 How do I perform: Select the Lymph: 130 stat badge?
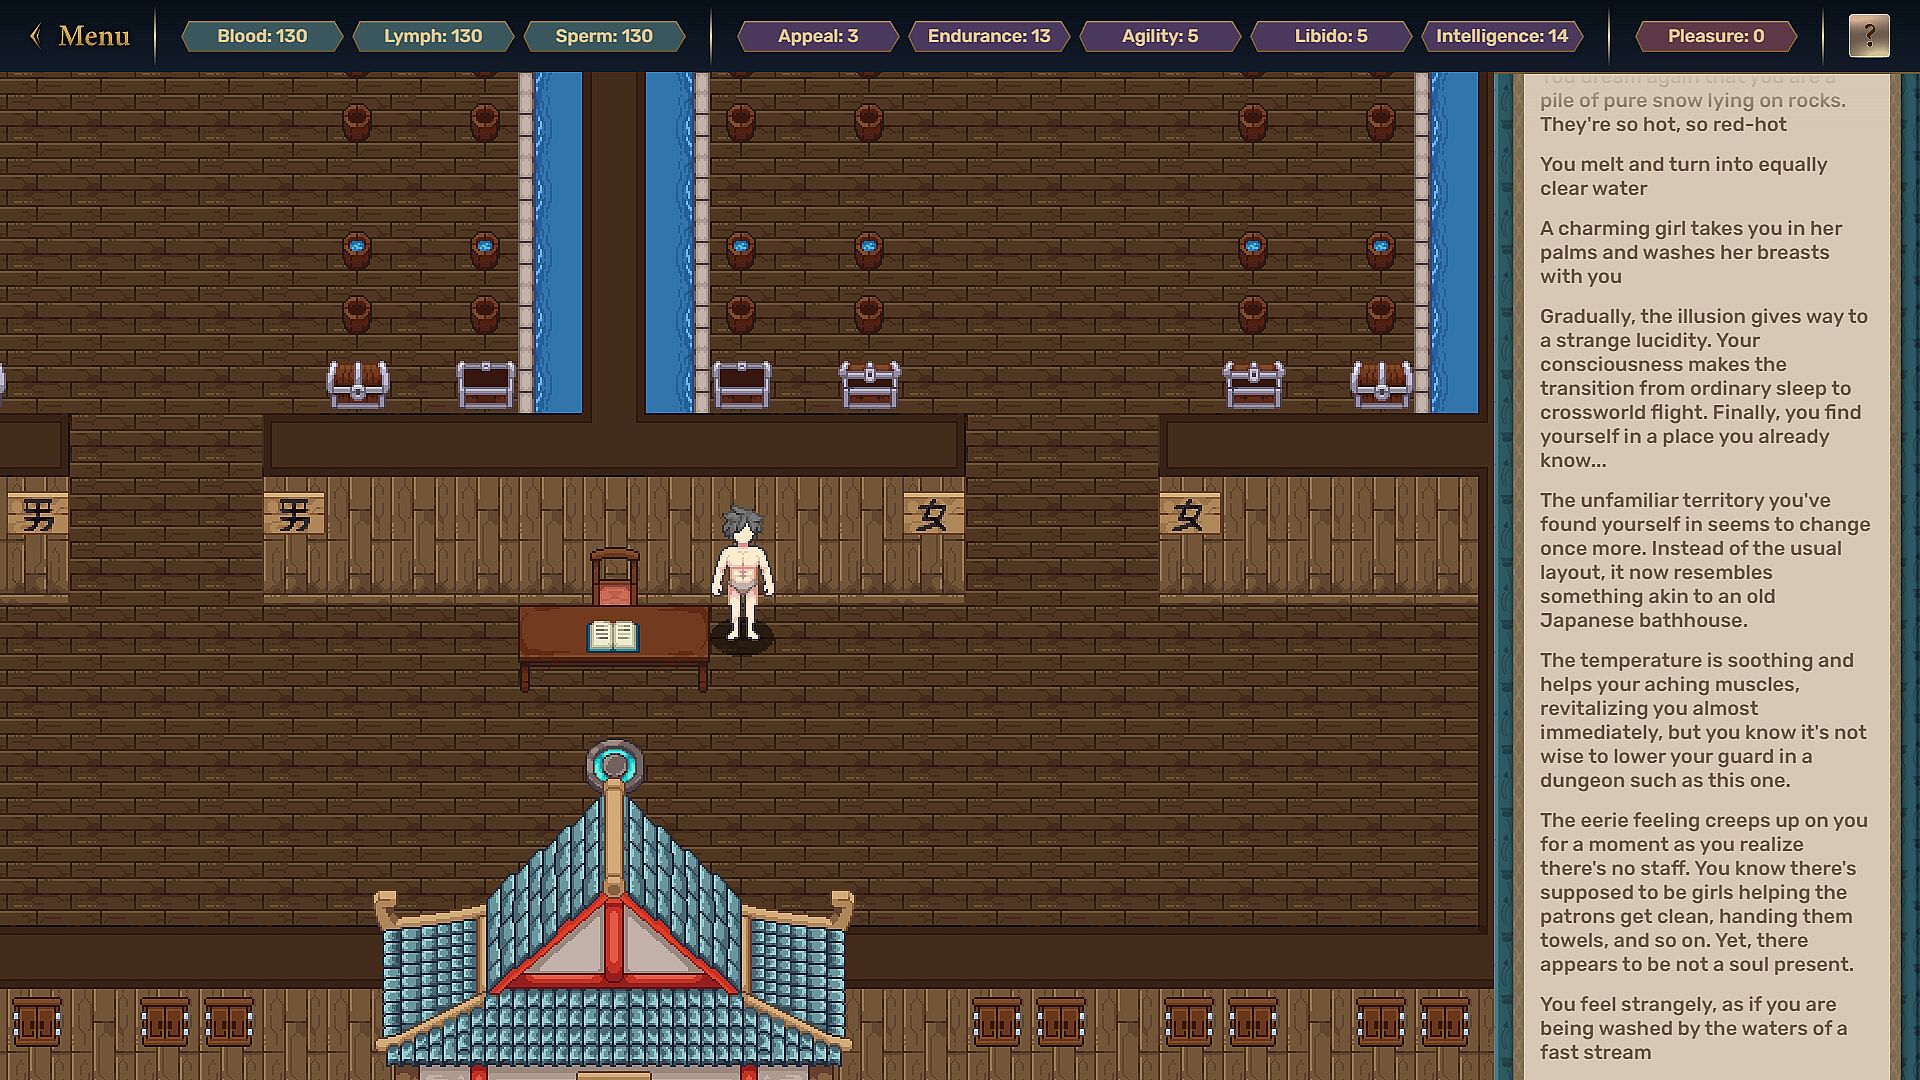pos(433,36)
